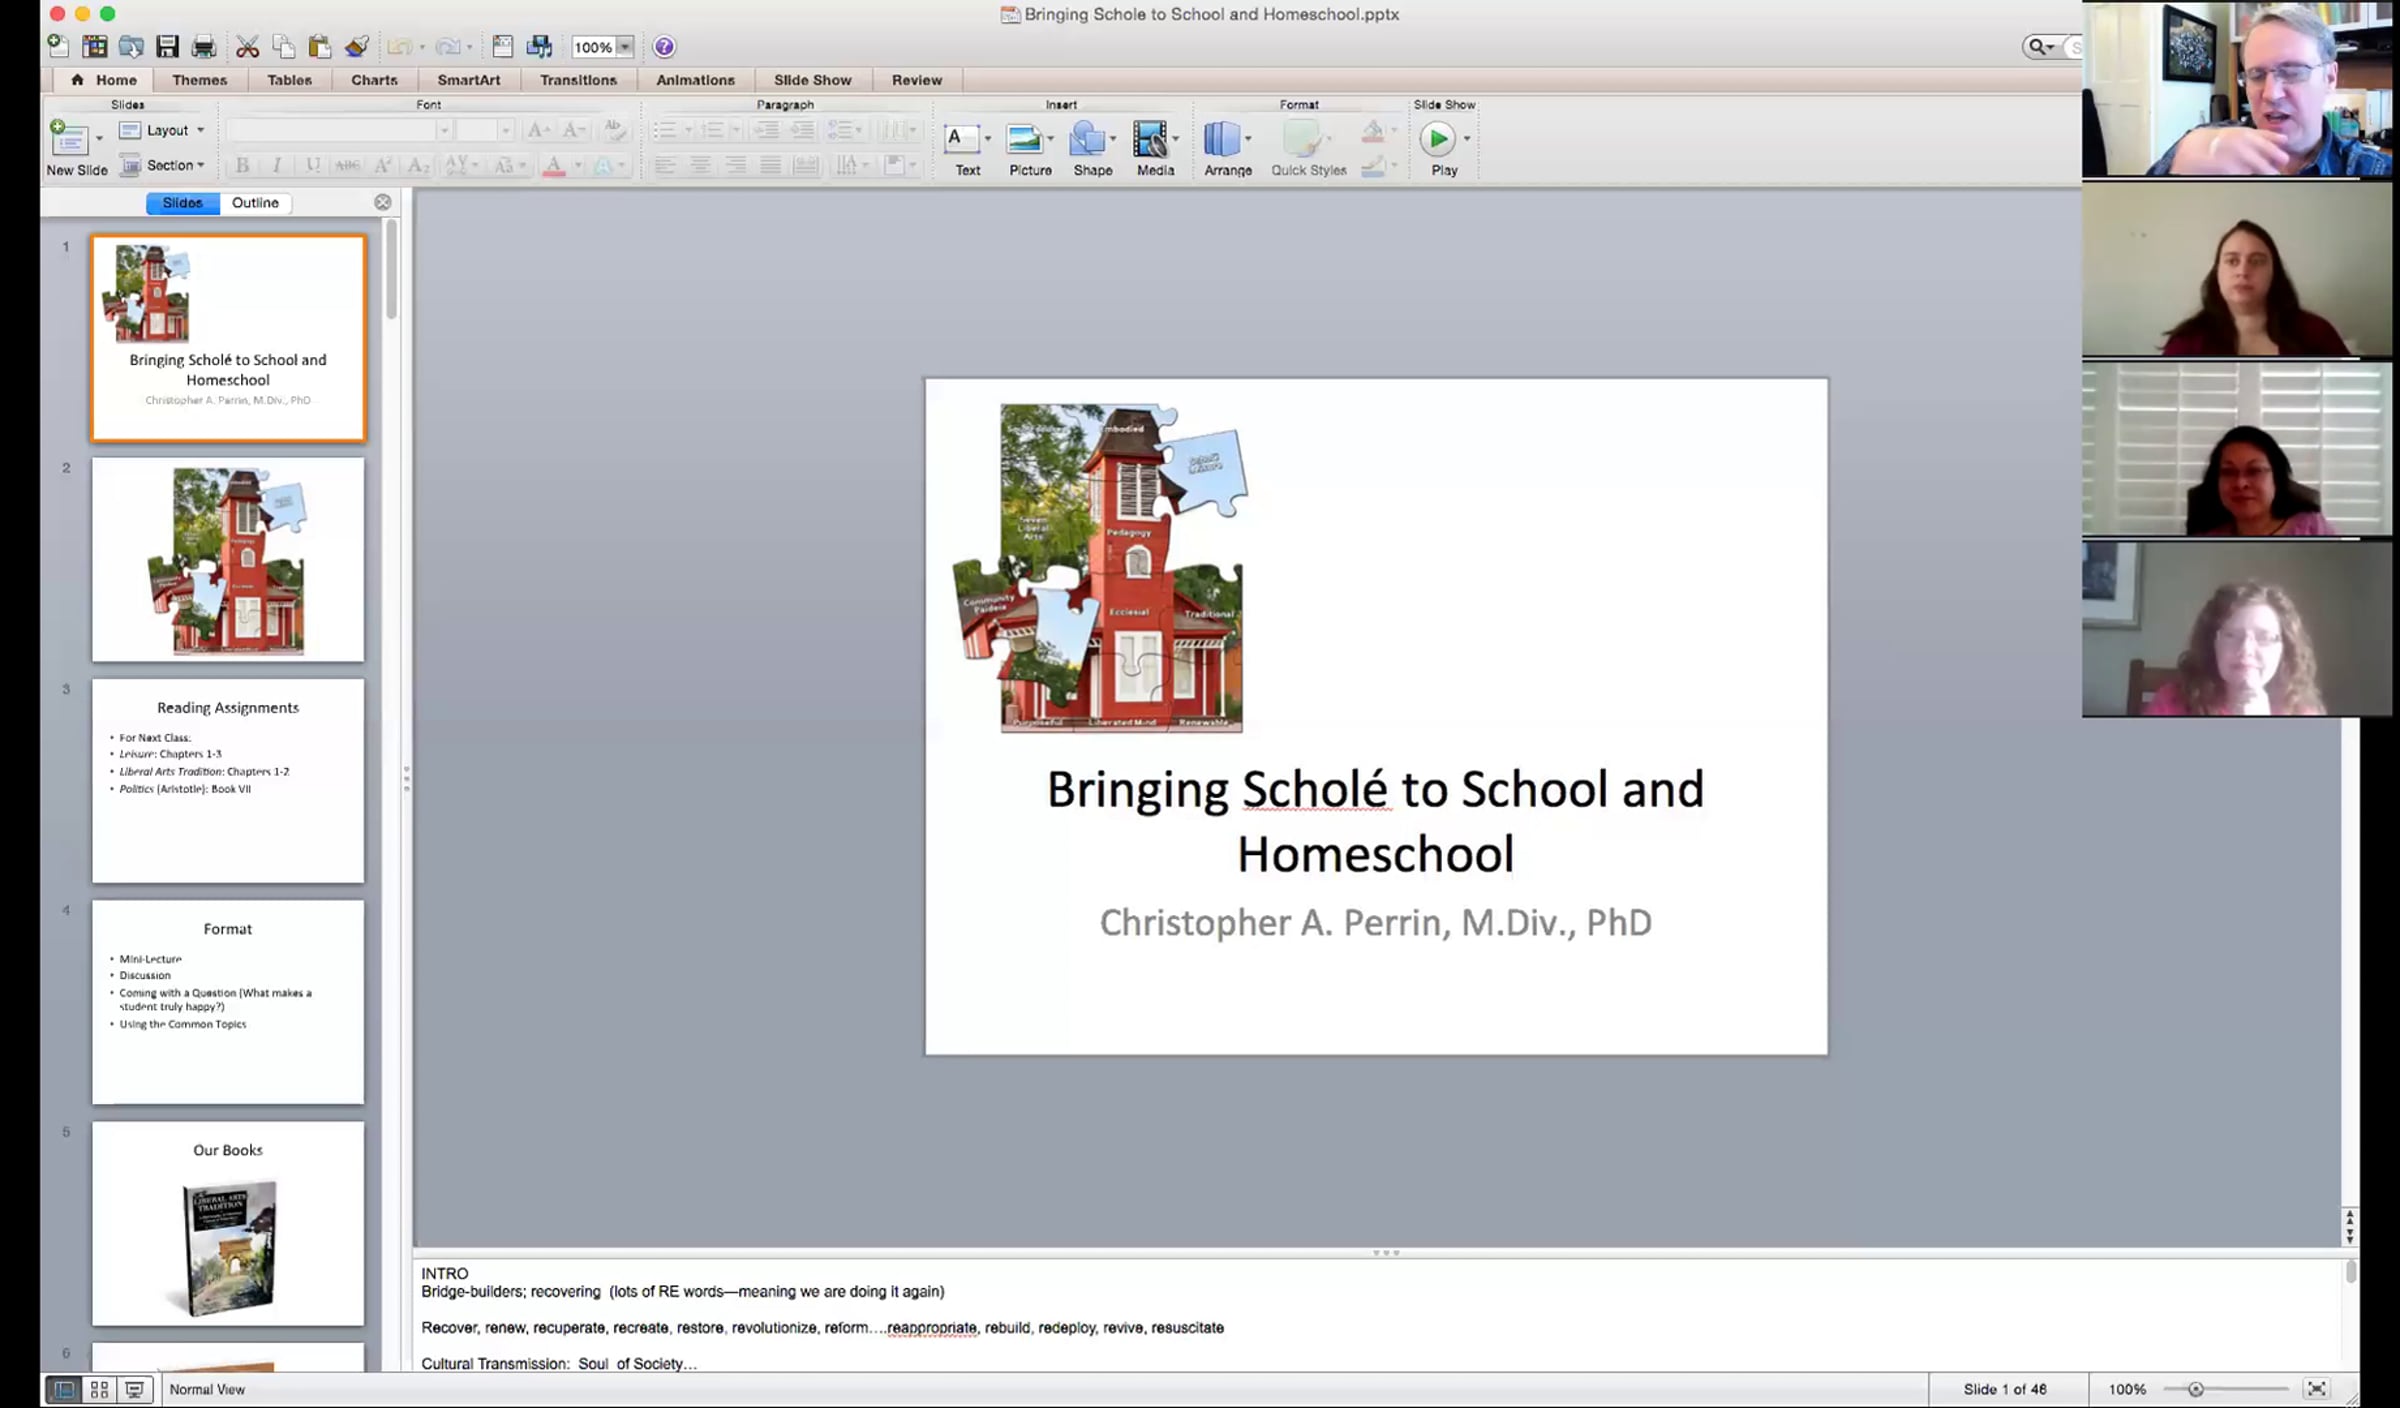Switch to the Outline pane button

point(255,202)
